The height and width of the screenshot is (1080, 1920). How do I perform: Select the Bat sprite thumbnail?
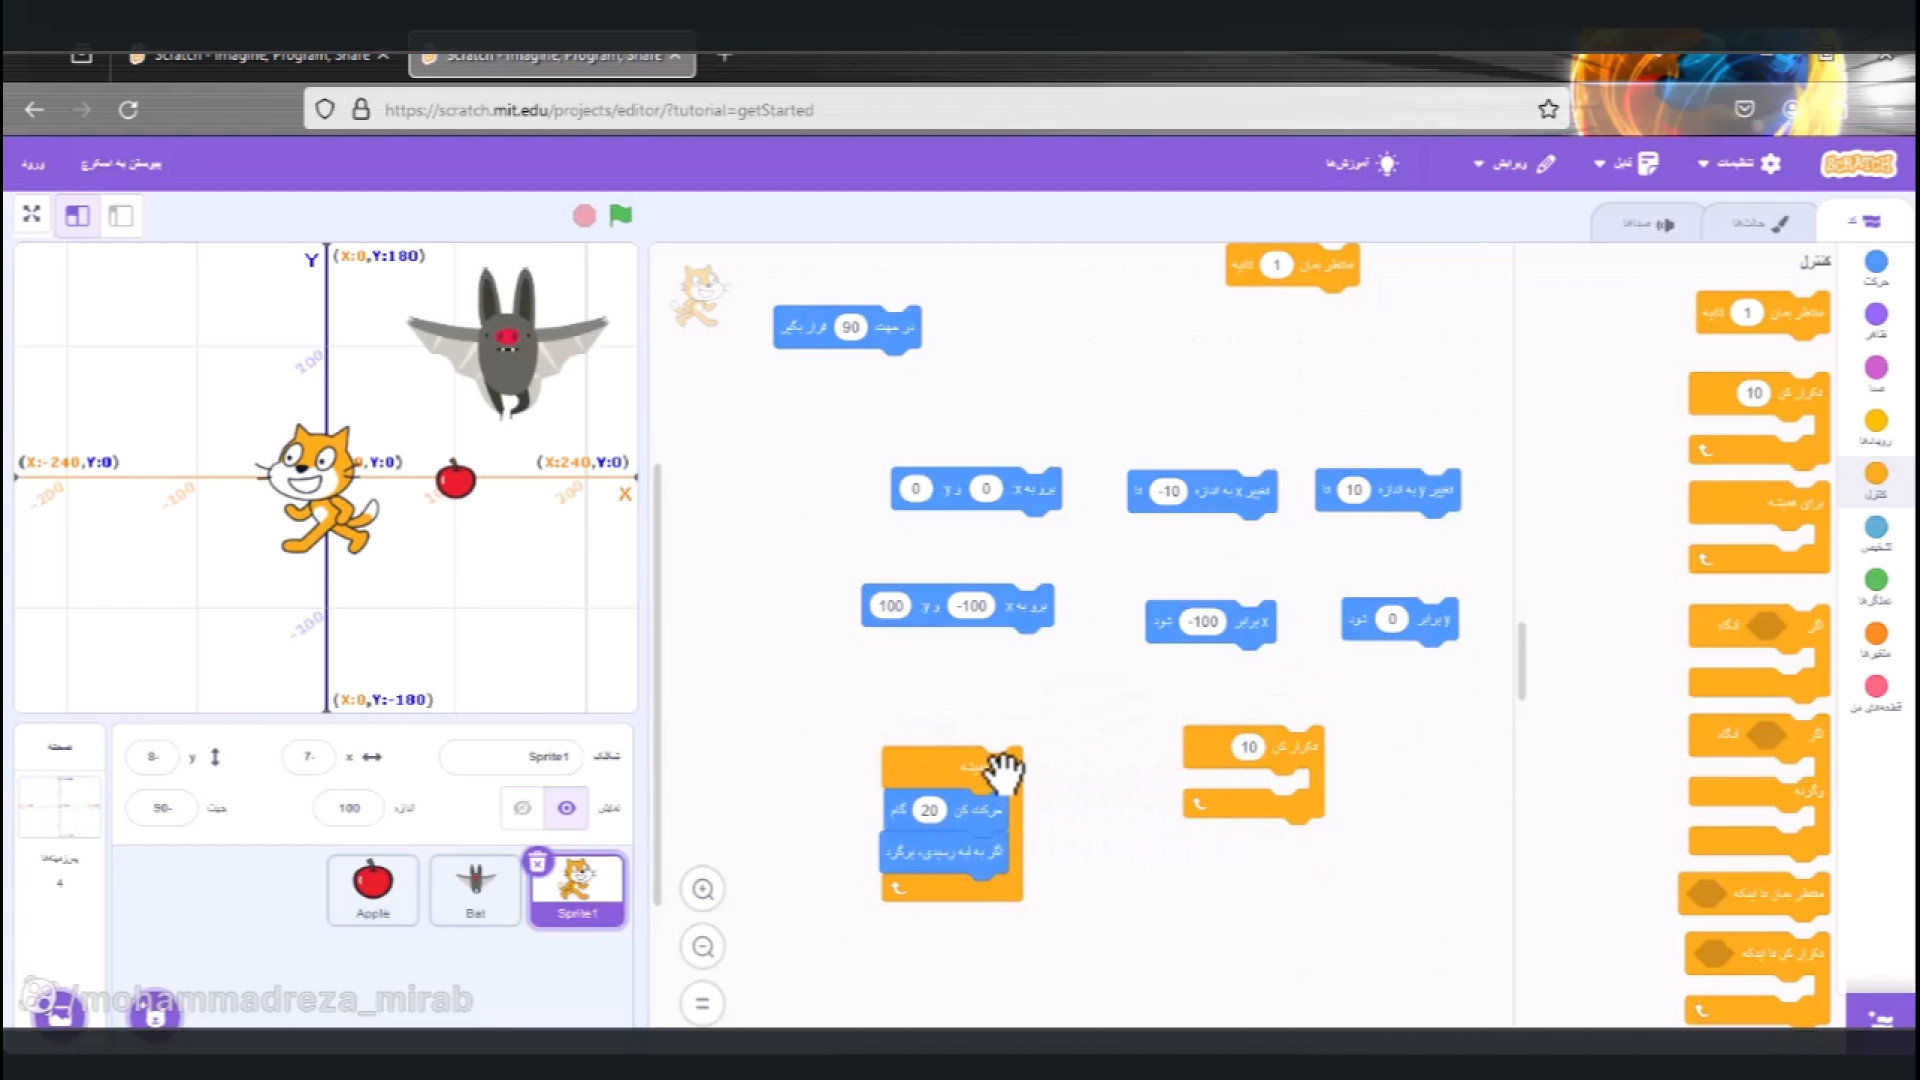[x=475, y=889]
